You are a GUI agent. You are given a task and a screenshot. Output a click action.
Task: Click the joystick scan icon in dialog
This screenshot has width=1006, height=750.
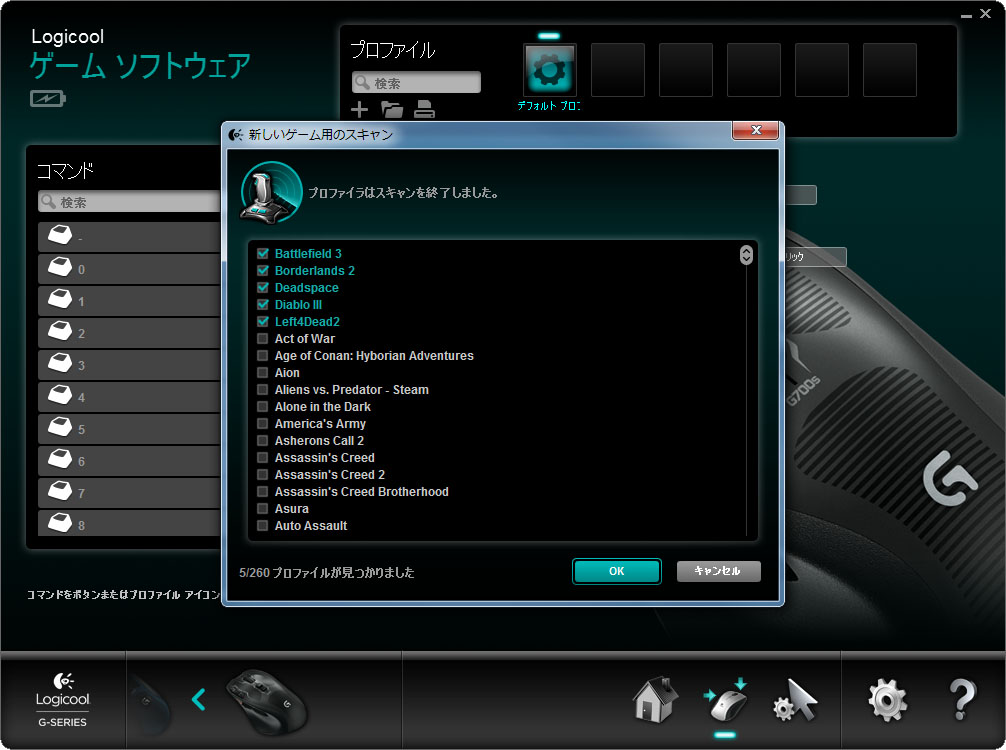click(x=271, y=192)
